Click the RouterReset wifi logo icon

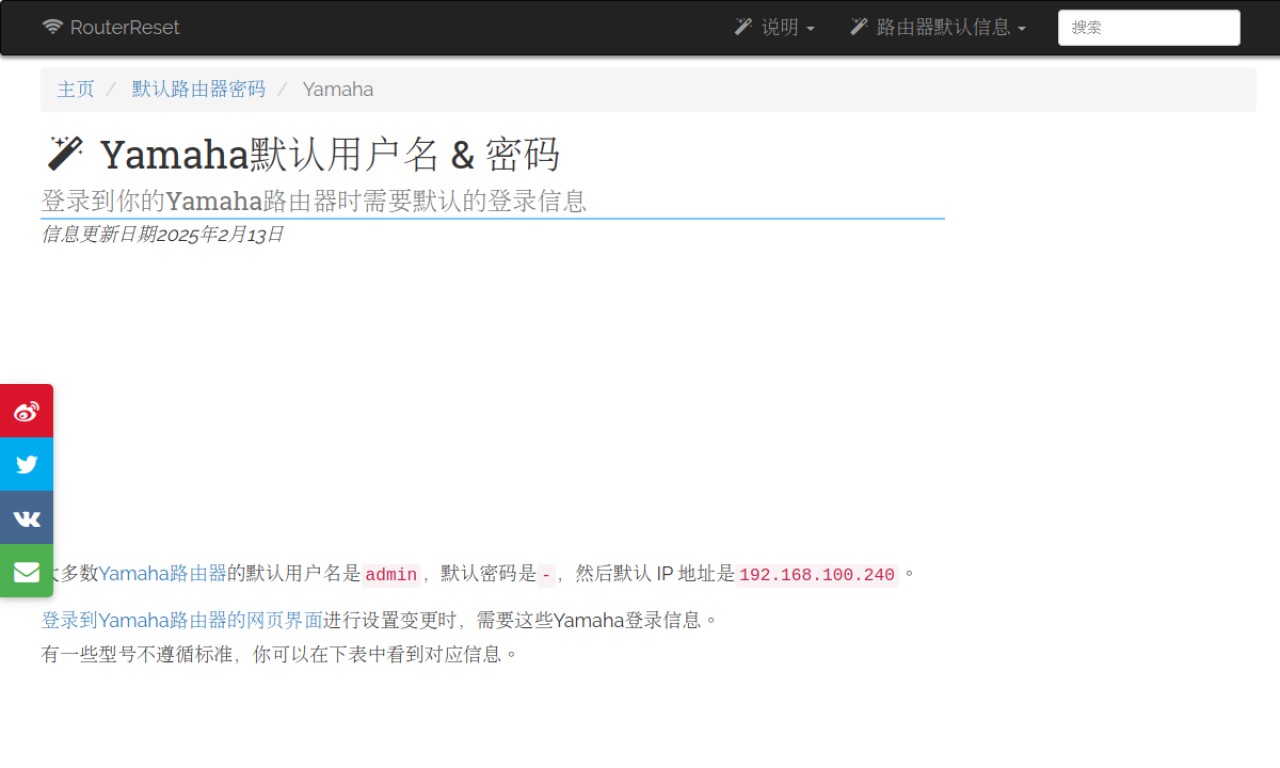pos(52,27)
